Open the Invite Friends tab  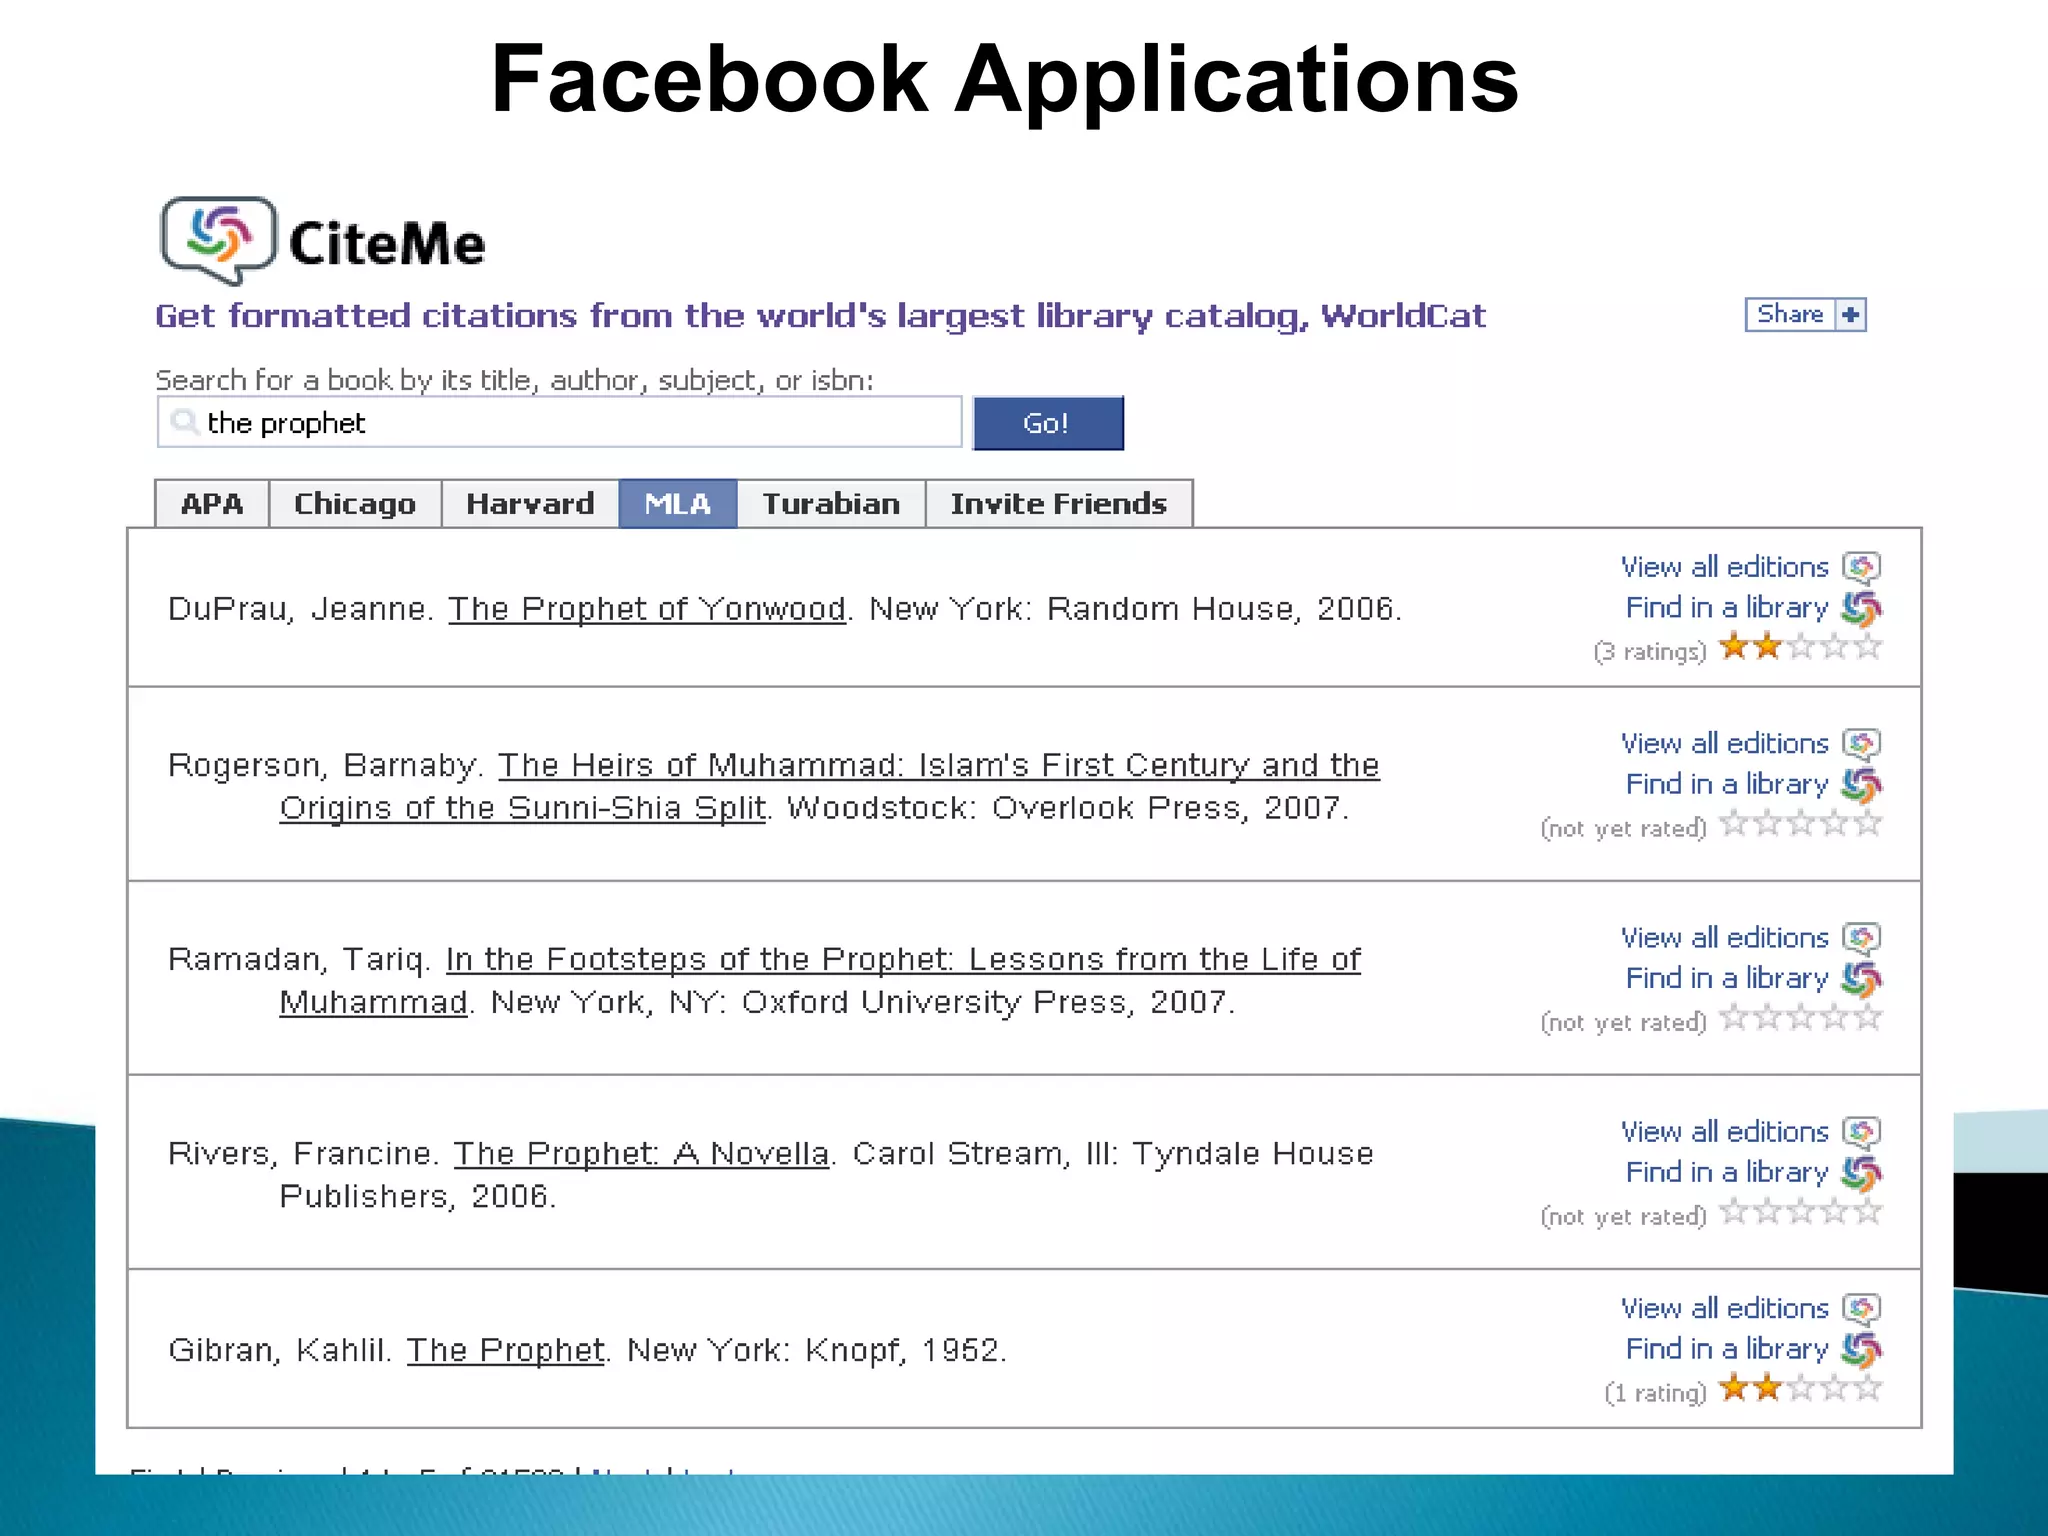[x=1058, y=504]
